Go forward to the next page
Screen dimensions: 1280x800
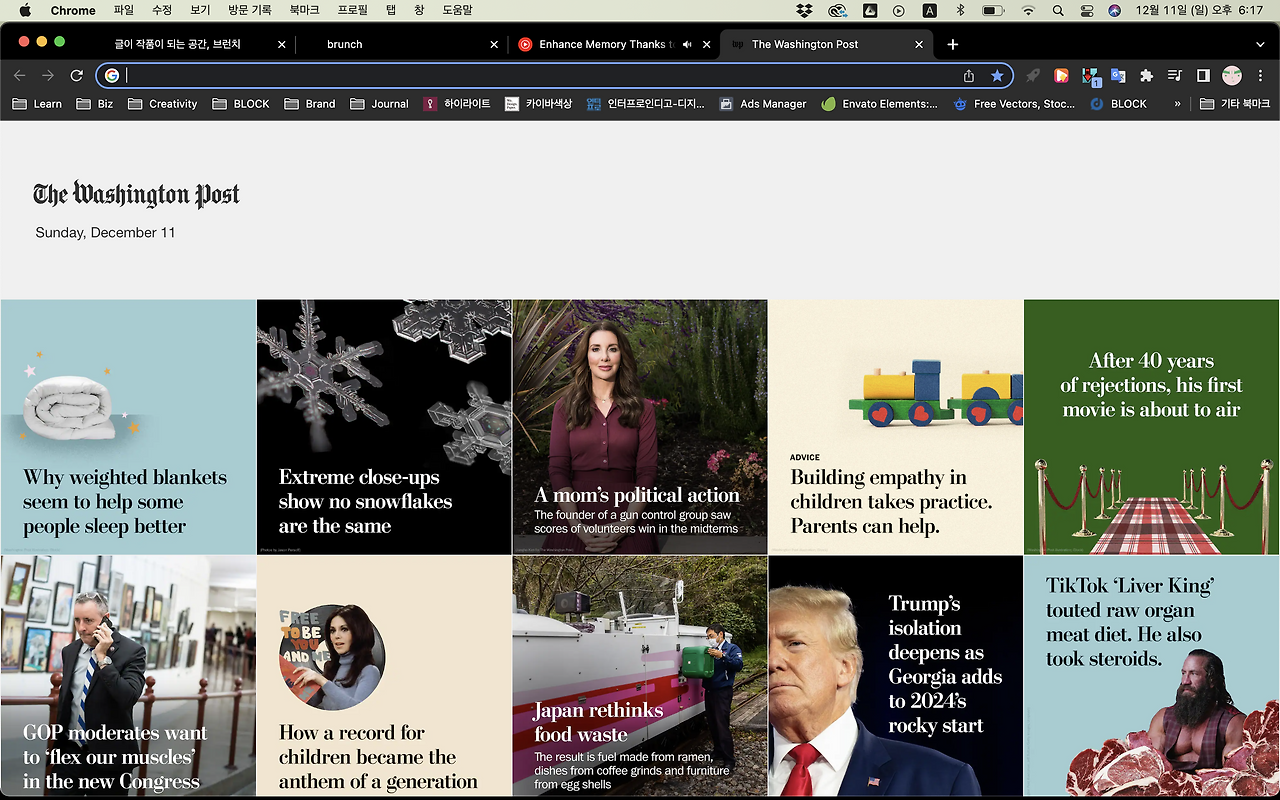point(48,76)
